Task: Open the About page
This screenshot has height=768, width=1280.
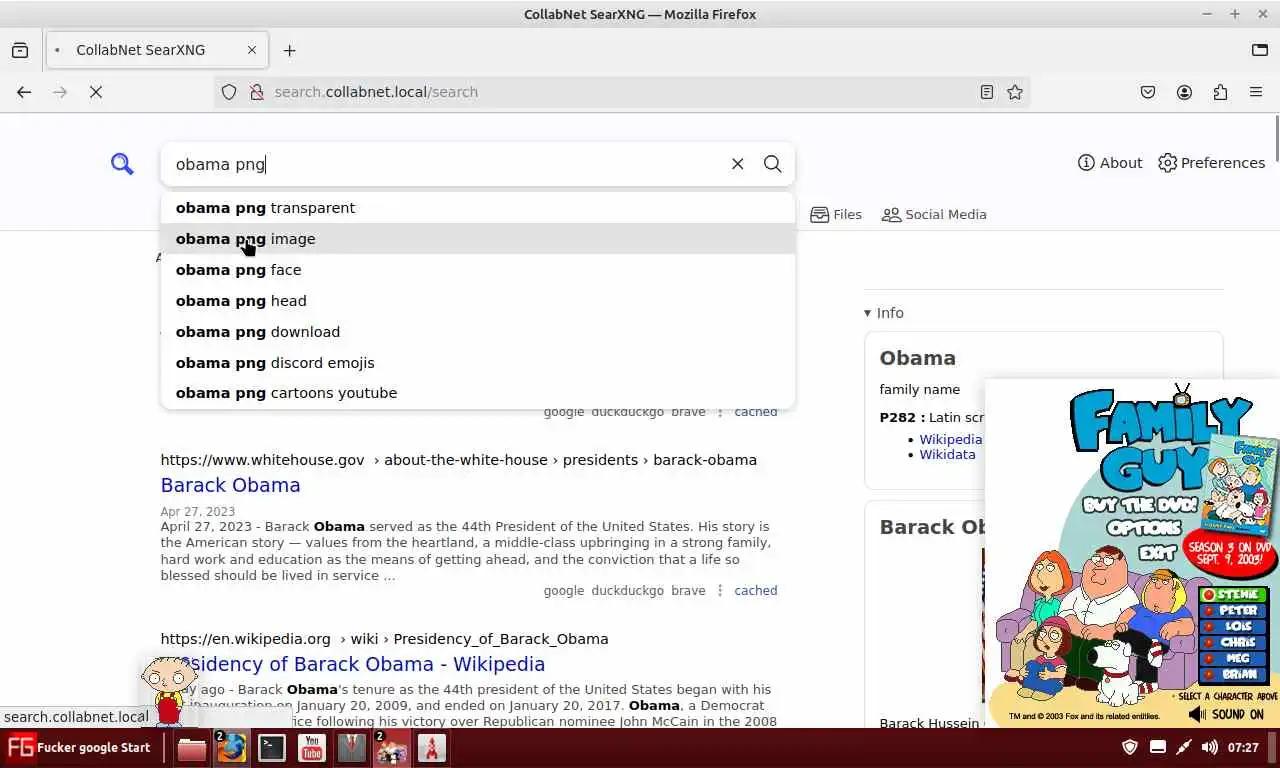Action: (1110, 163)
